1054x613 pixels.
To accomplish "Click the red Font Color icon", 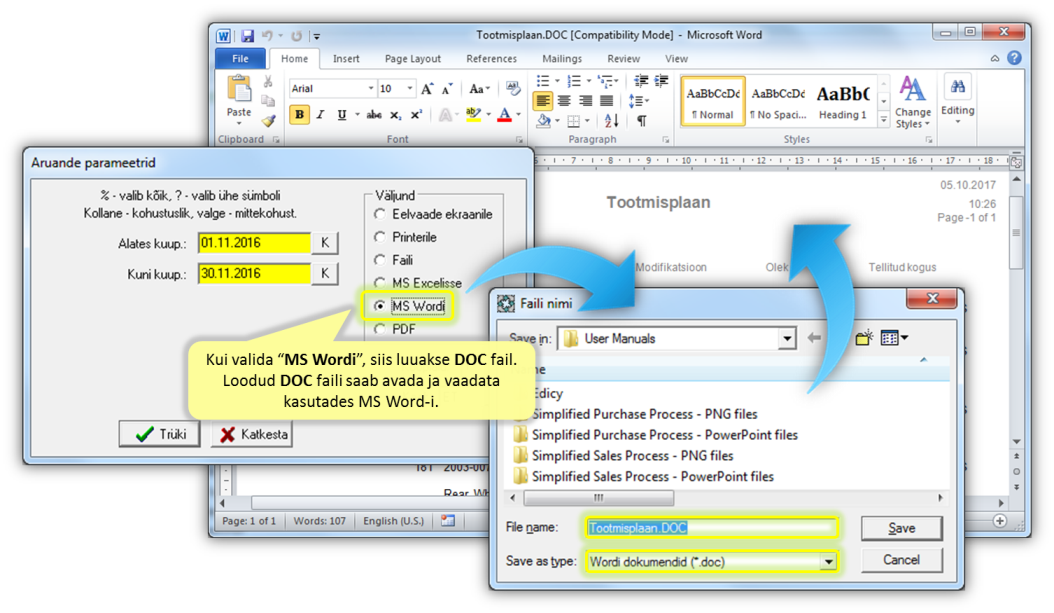I will click(x=504, y=115).
